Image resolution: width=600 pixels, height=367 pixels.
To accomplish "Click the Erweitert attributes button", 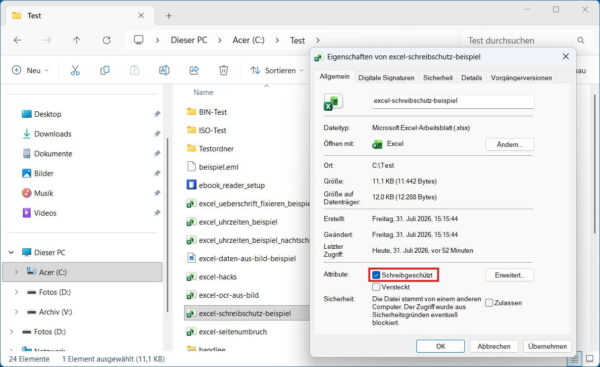I will point(509,275).
